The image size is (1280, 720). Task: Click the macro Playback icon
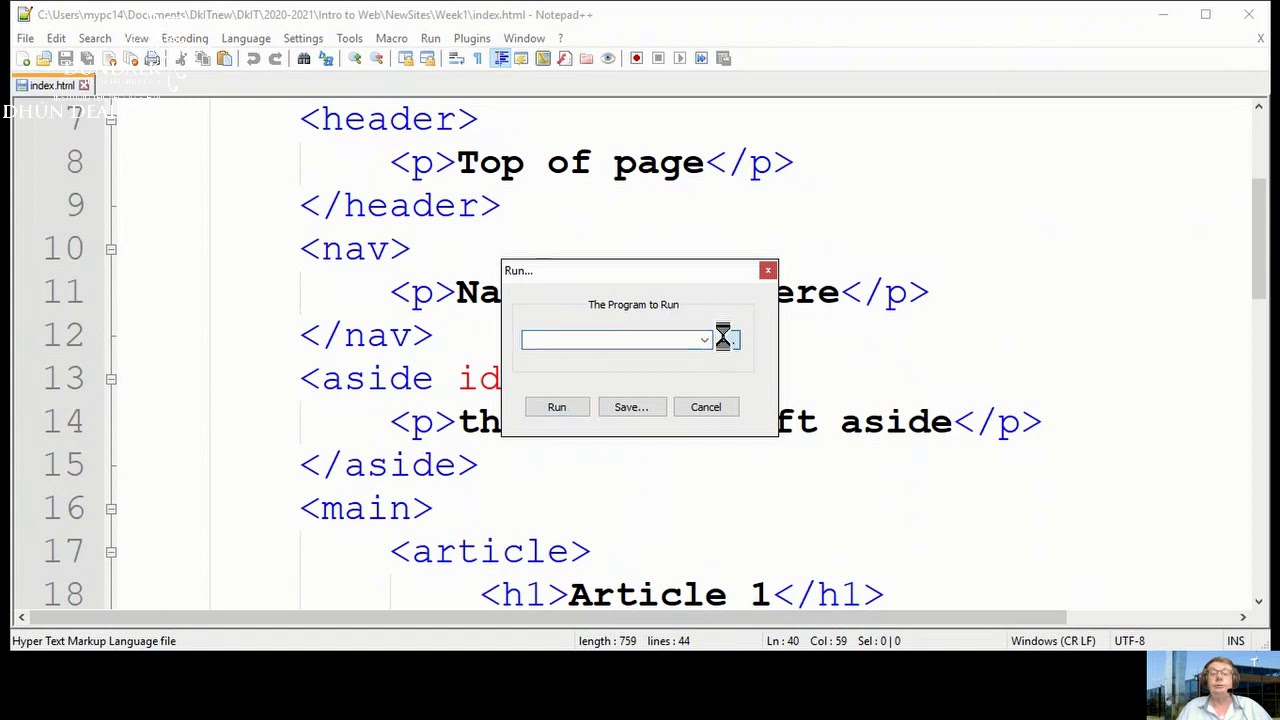click(x=680, y=59)
